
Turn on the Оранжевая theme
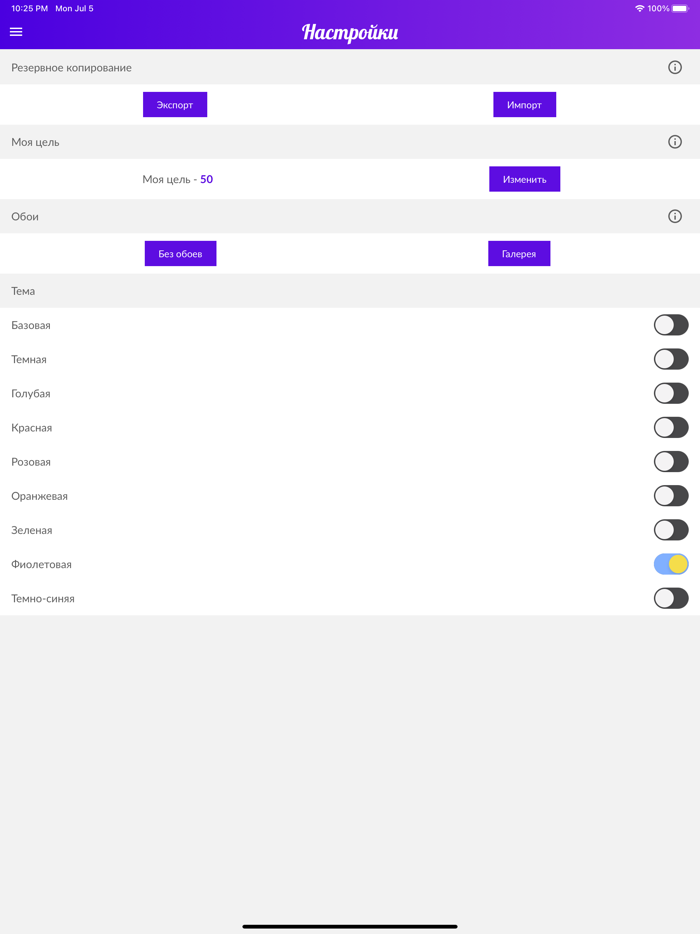pos(670,495)
